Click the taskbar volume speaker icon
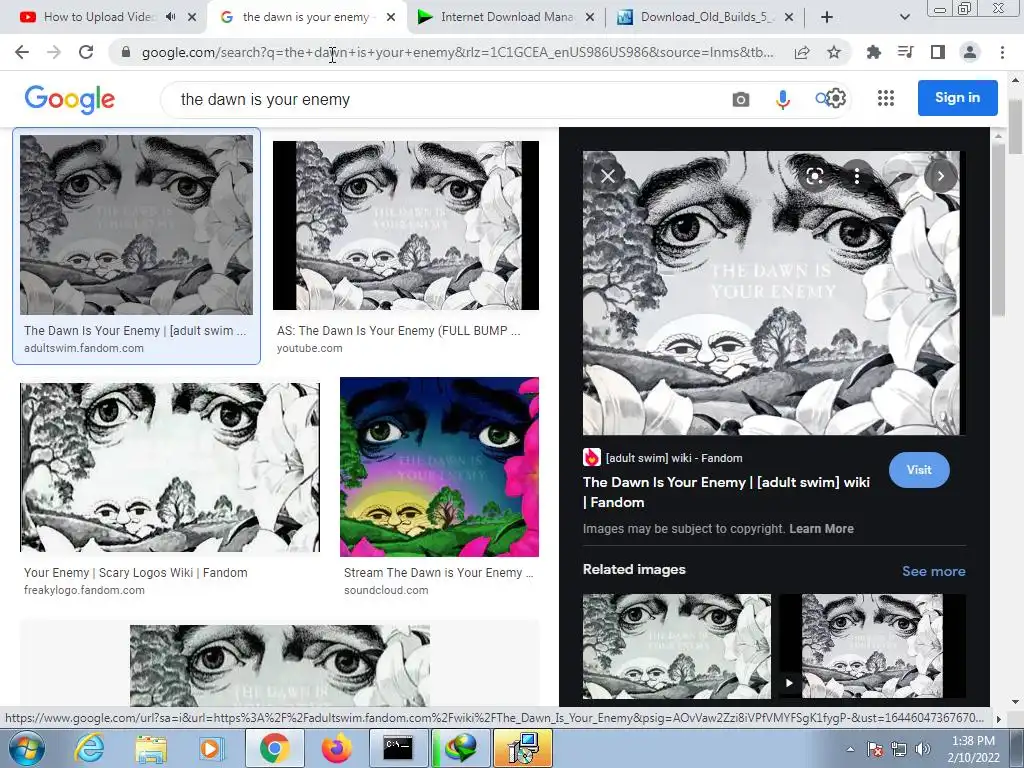The image size is (1024, 768). tap(923, 750)
